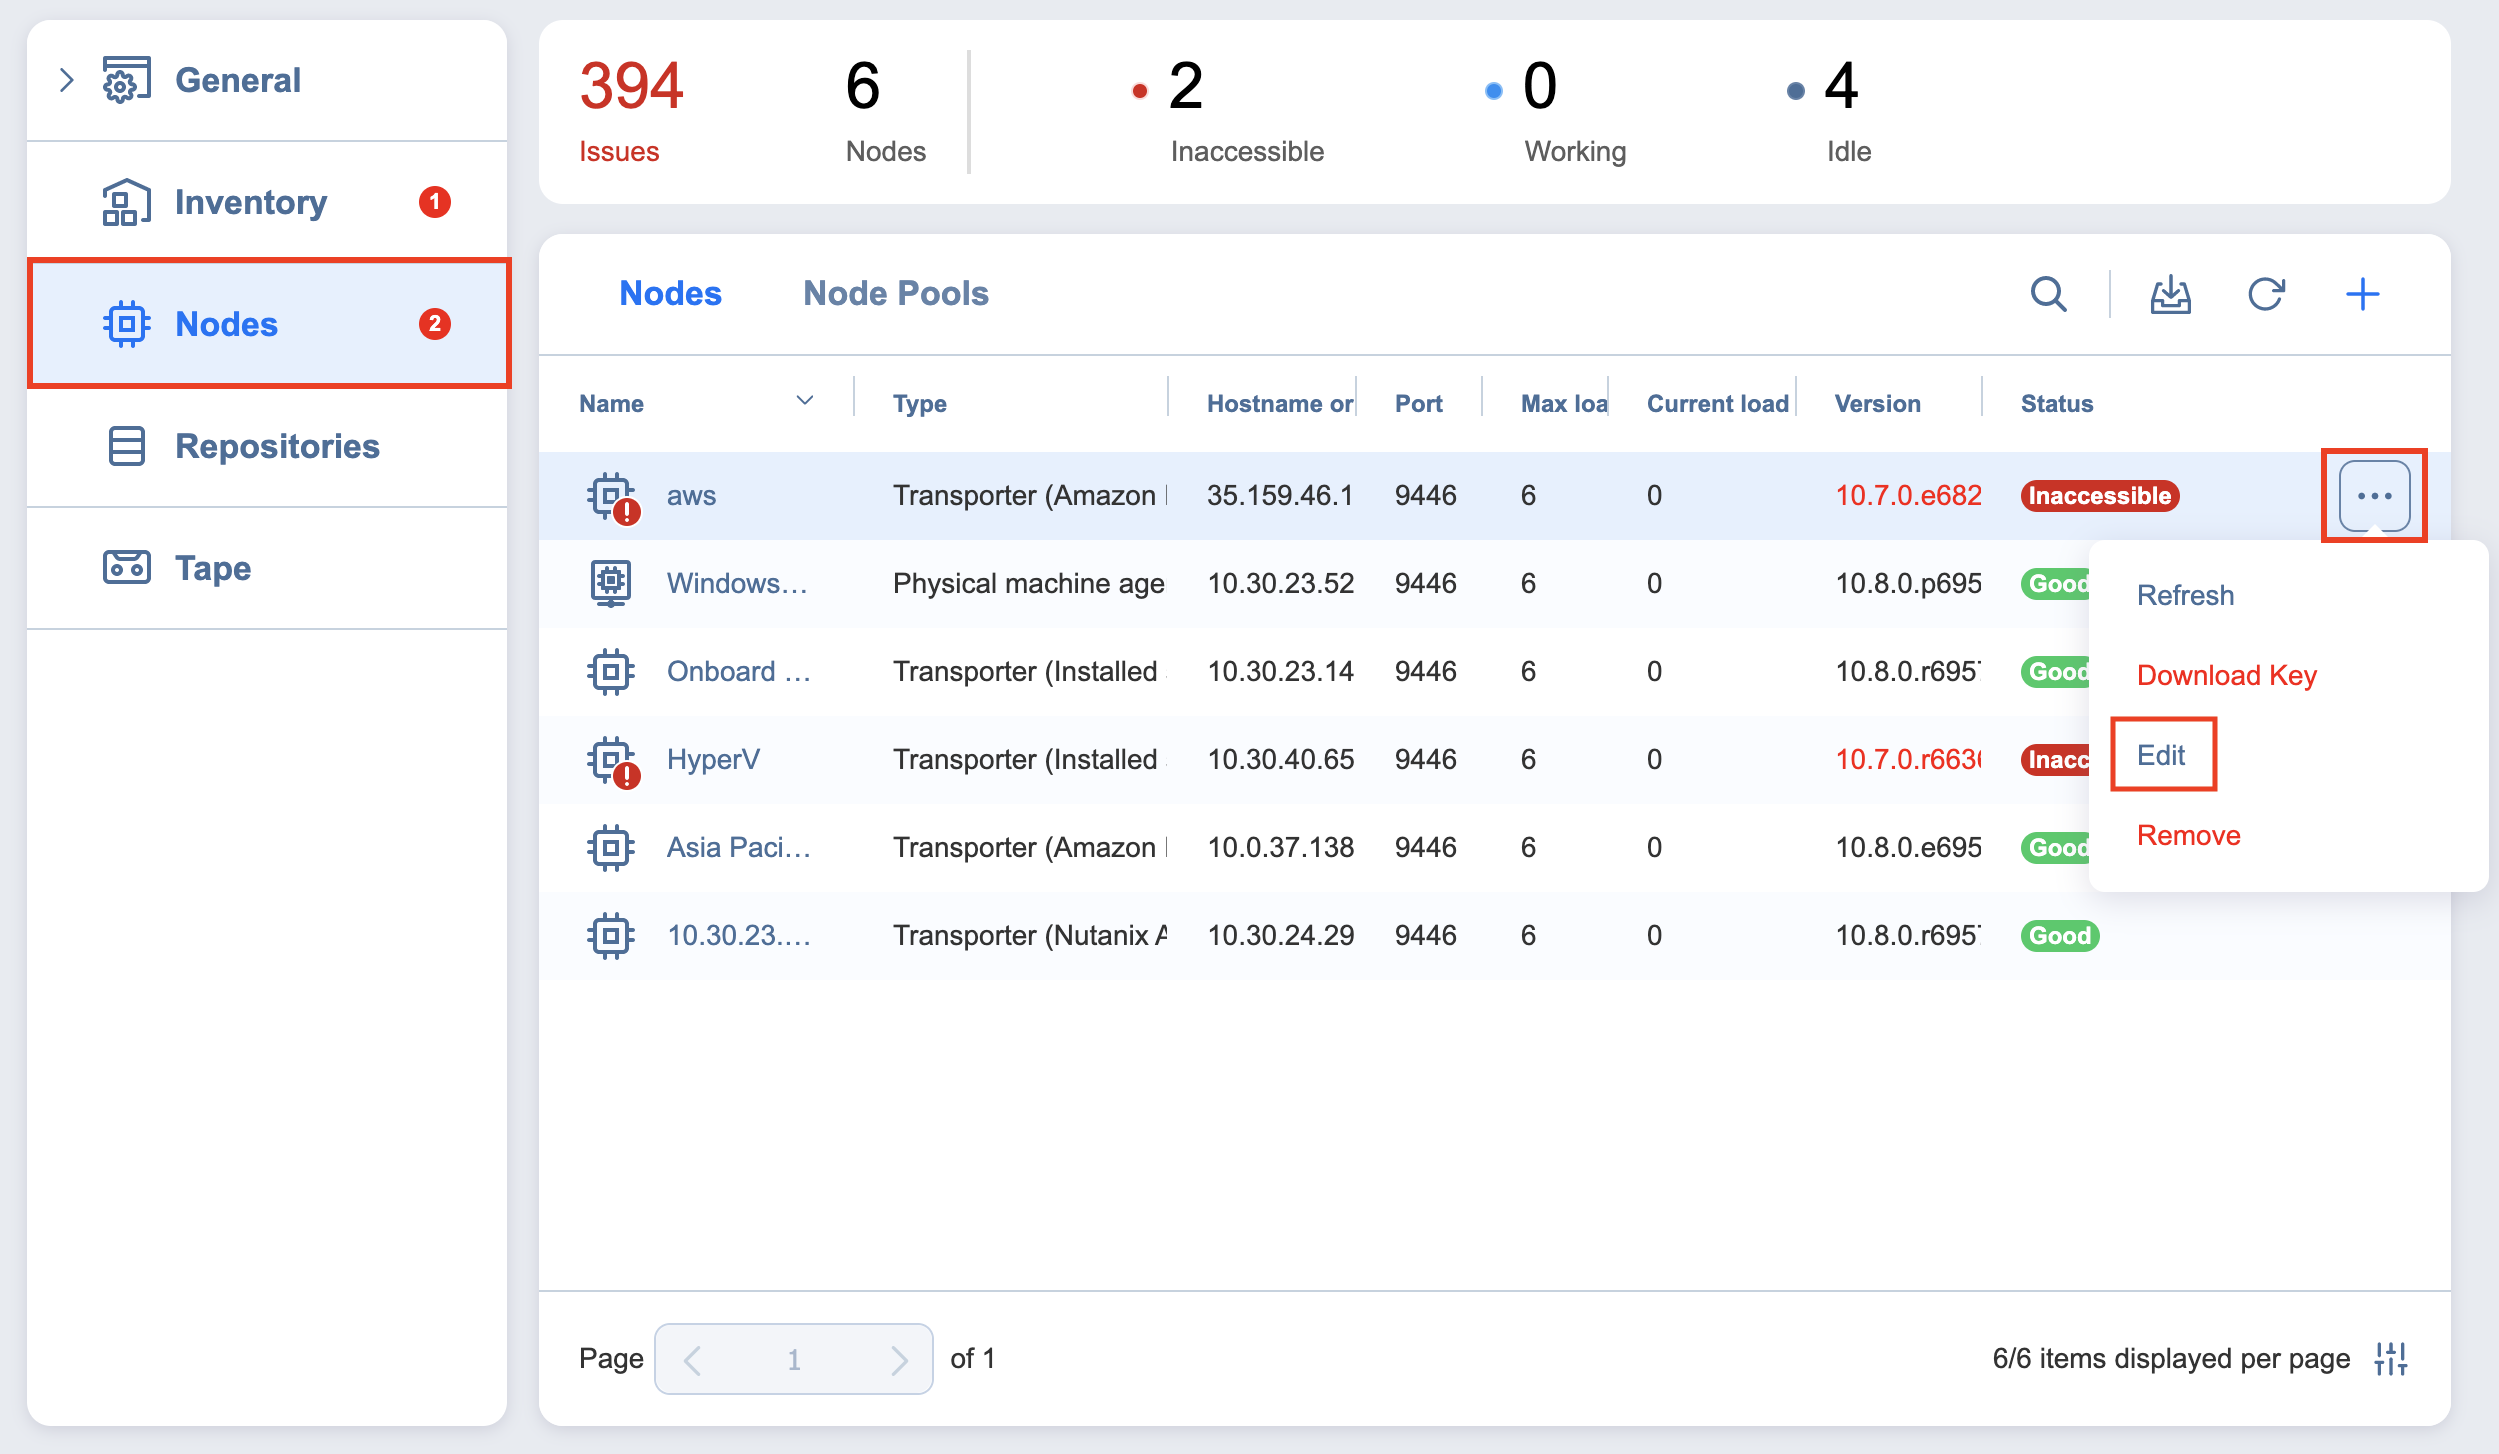The image size is (2499, 1454).
Task: Go to next page arrow
Action: point(899,1359)
